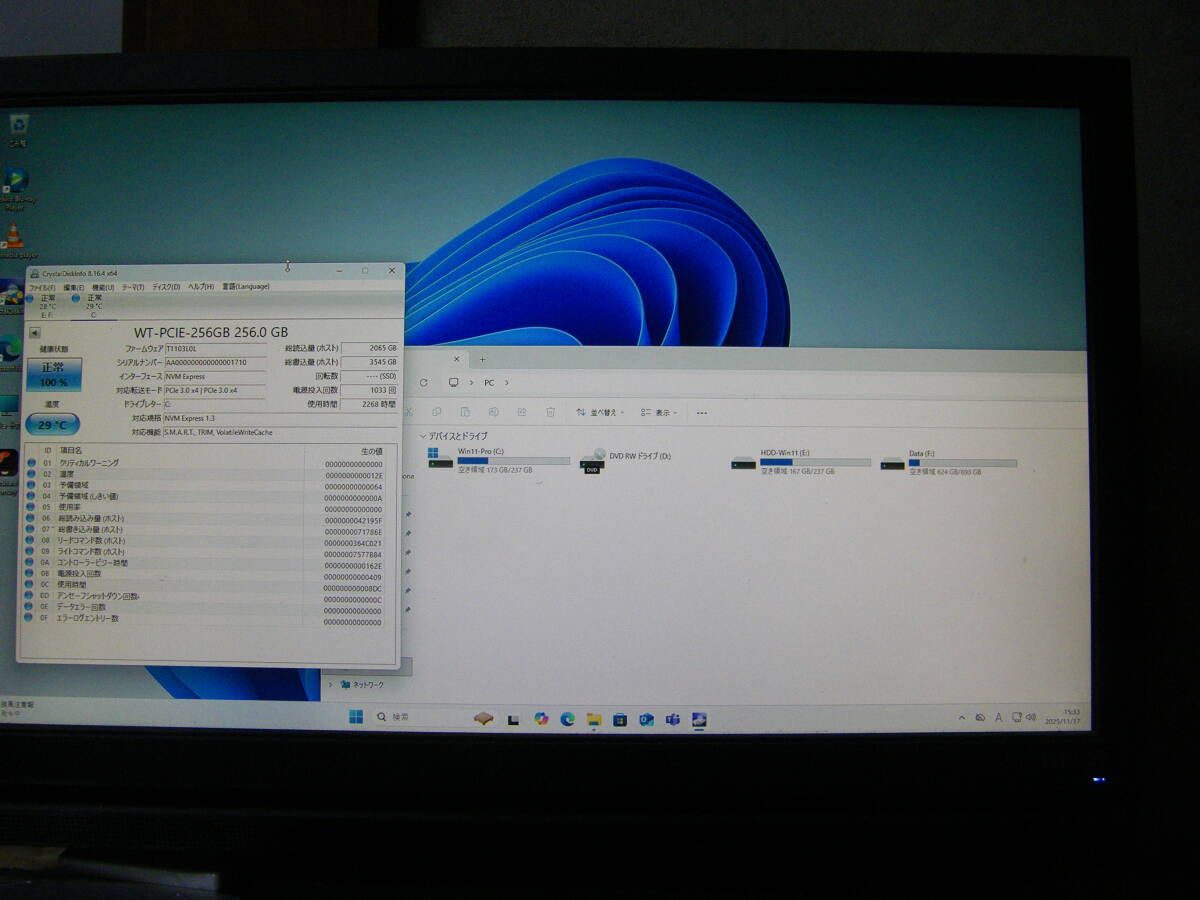Expand the ネットワーク item in Explorer sidebar
1200x900 pixels.
330,685
